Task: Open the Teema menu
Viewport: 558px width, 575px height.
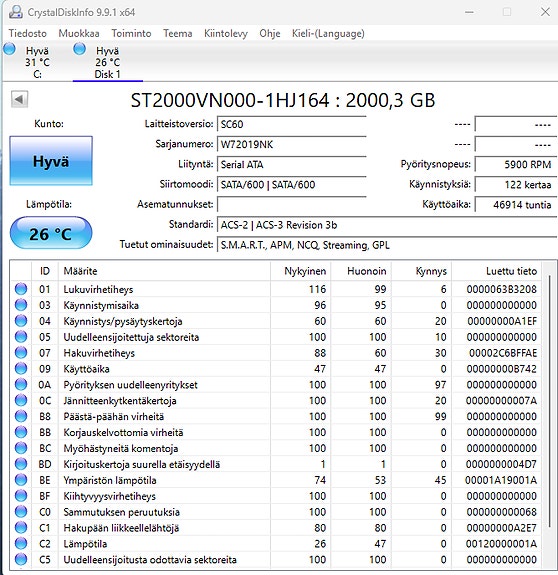Action: [177, 33]
